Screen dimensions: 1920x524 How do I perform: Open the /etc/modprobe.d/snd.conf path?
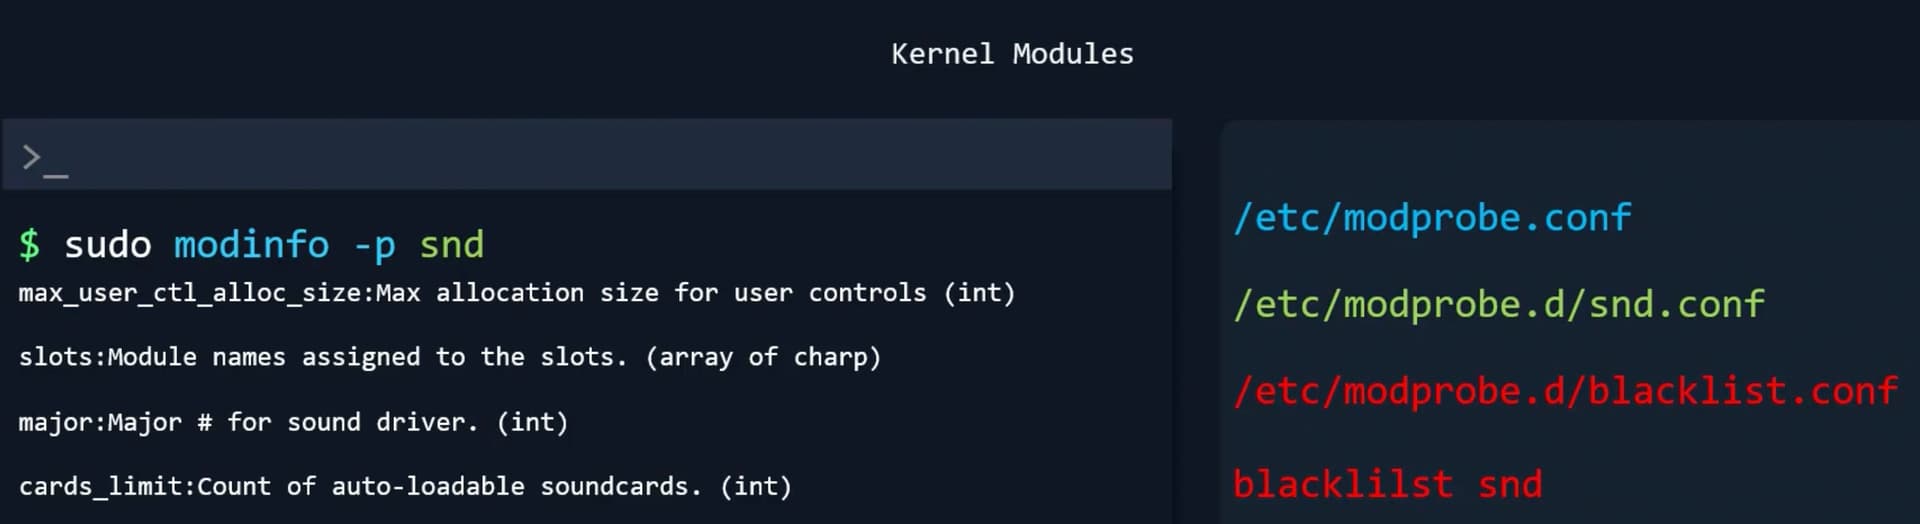tap(1499, 304)
